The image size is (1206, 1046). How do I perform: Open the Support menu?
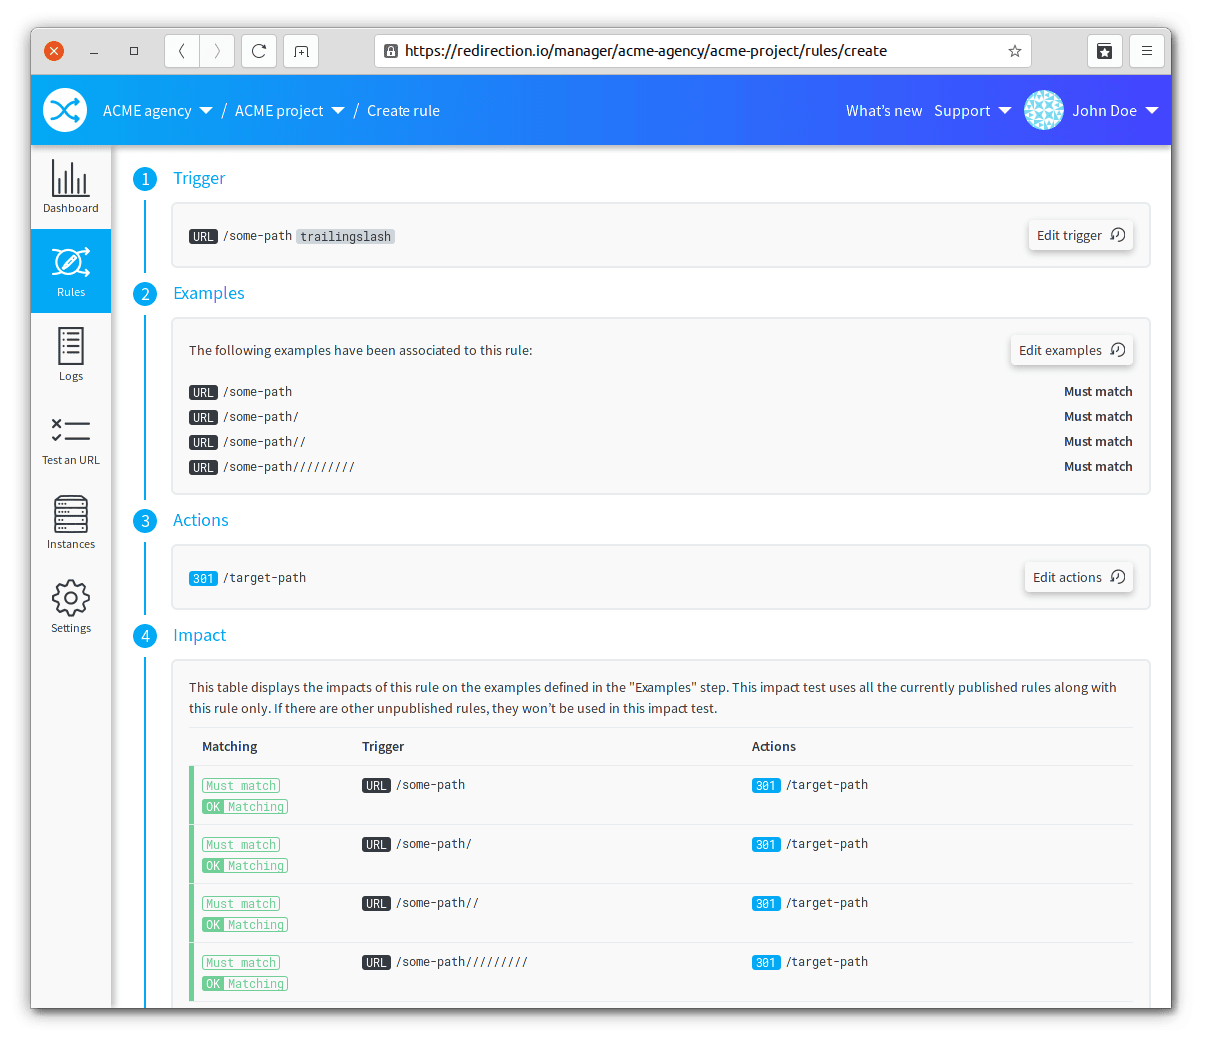coord(971,111)
